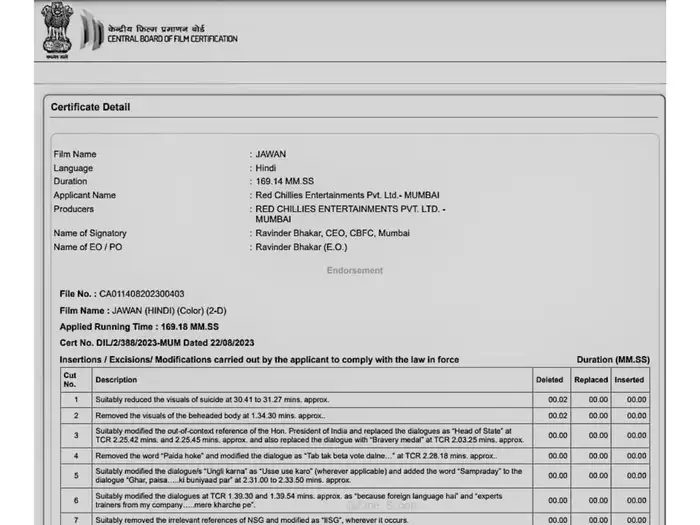Select the Red Chillies applicant name value
Screen dimensions: 700x525
coord(347,196)
